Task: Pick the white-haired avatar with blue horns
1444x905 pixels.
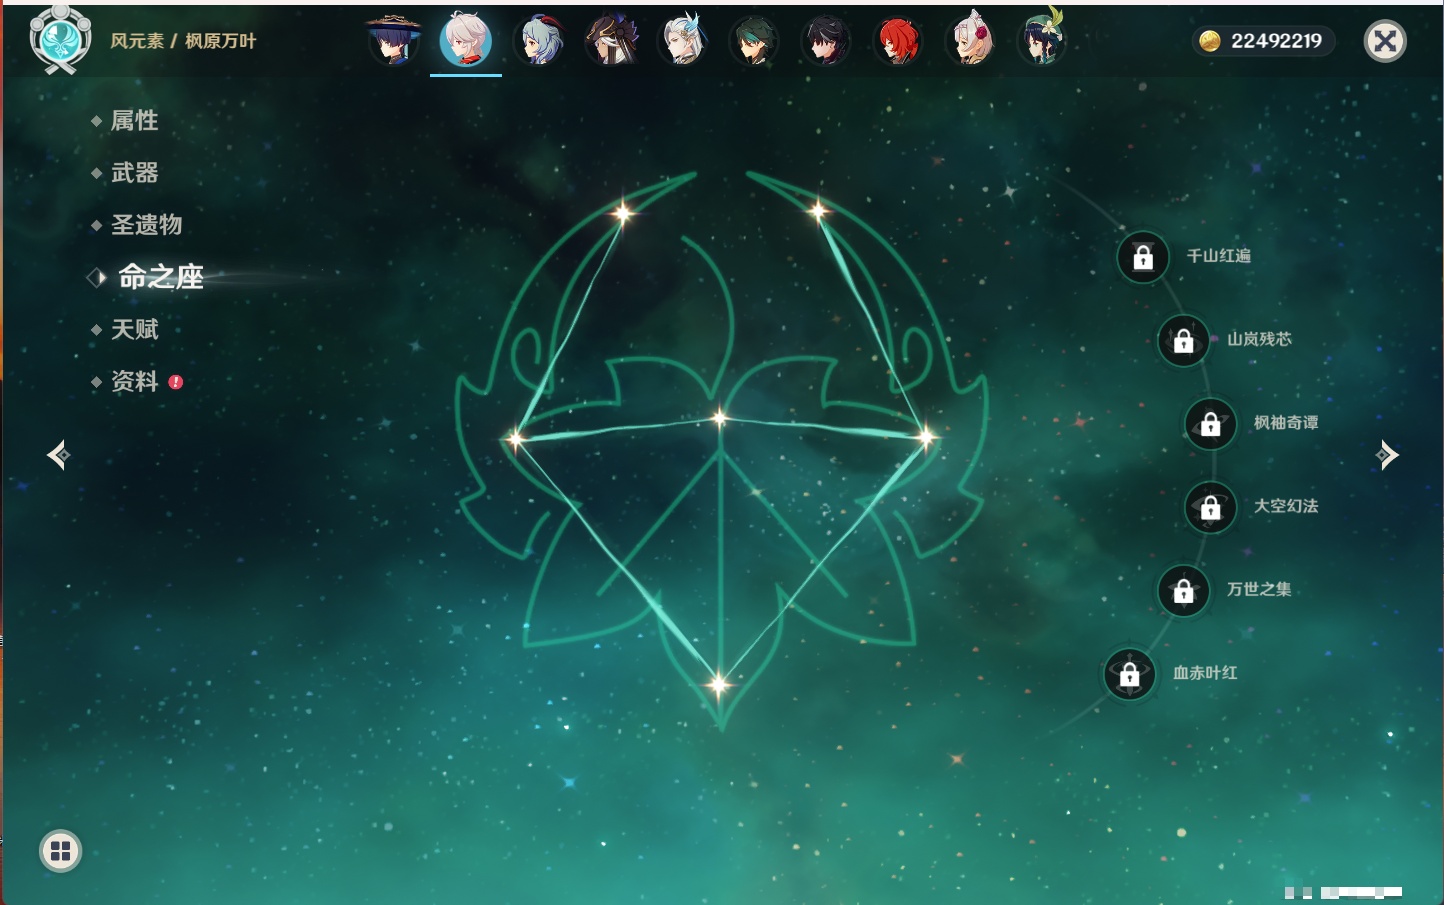Action: [x=684, y=41]
